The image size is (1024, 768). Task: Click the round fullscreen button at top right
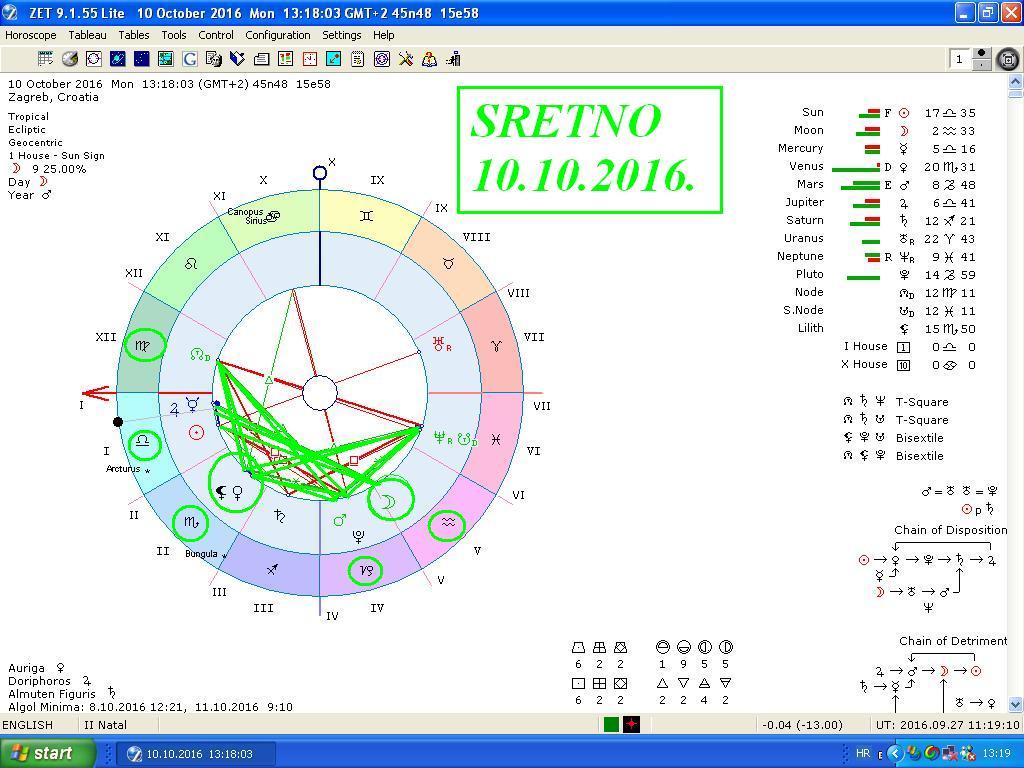[x=1008, y=60]
